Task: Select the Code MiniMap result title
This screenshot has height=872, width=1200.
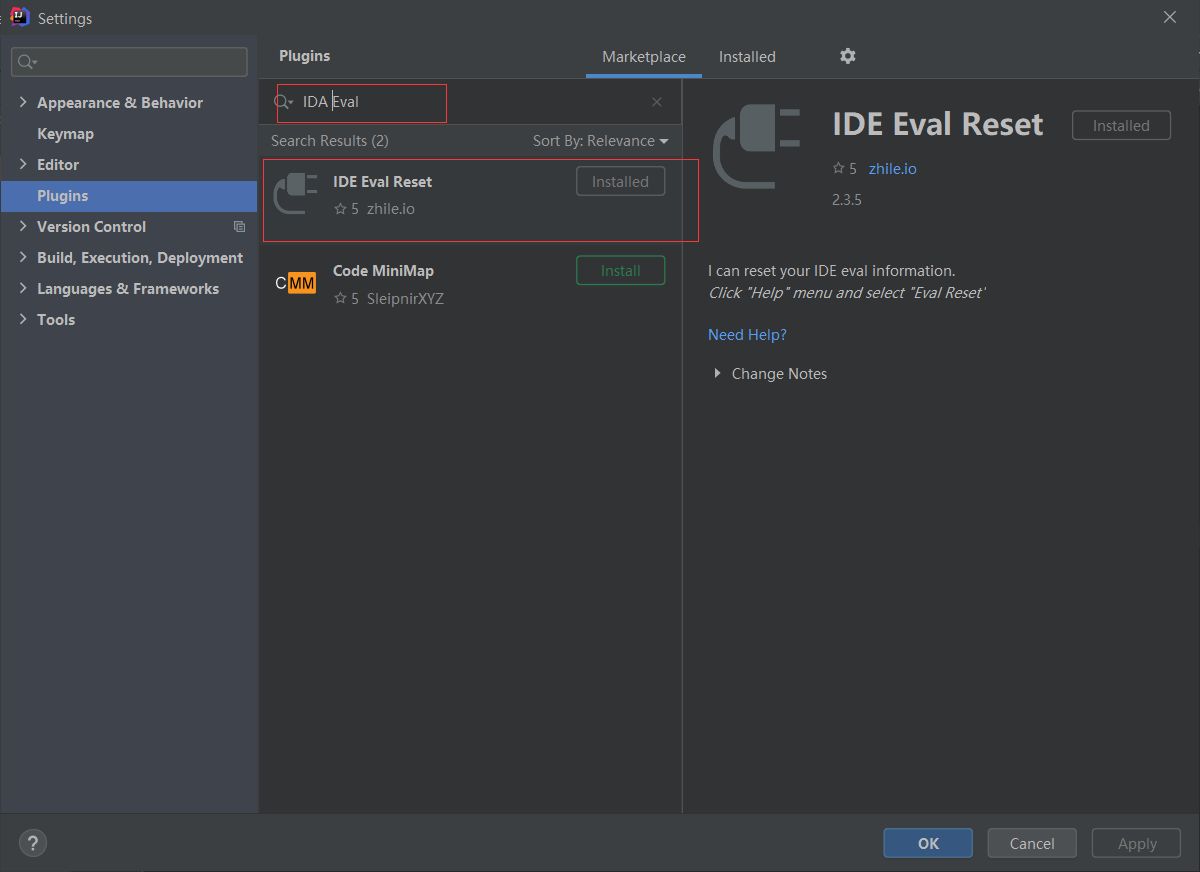Action: click(x=383, y=271)
